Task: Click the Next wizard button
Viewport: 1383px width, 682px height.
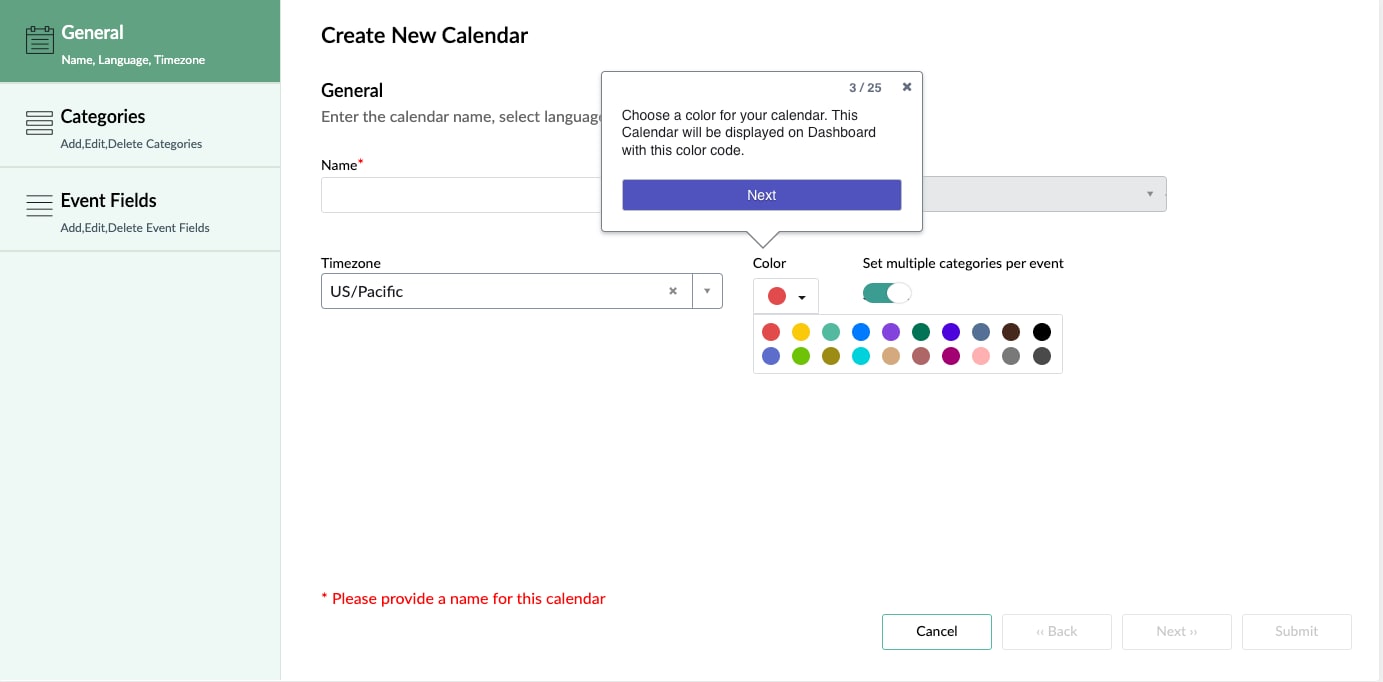Action: (x=1176, y=631)
